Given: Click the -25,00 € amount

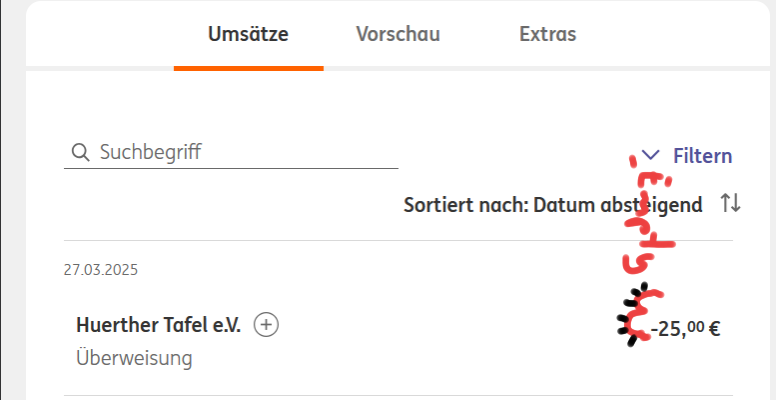Looking at the screenshot, I should pyautogui.click(x=685, y=326).
